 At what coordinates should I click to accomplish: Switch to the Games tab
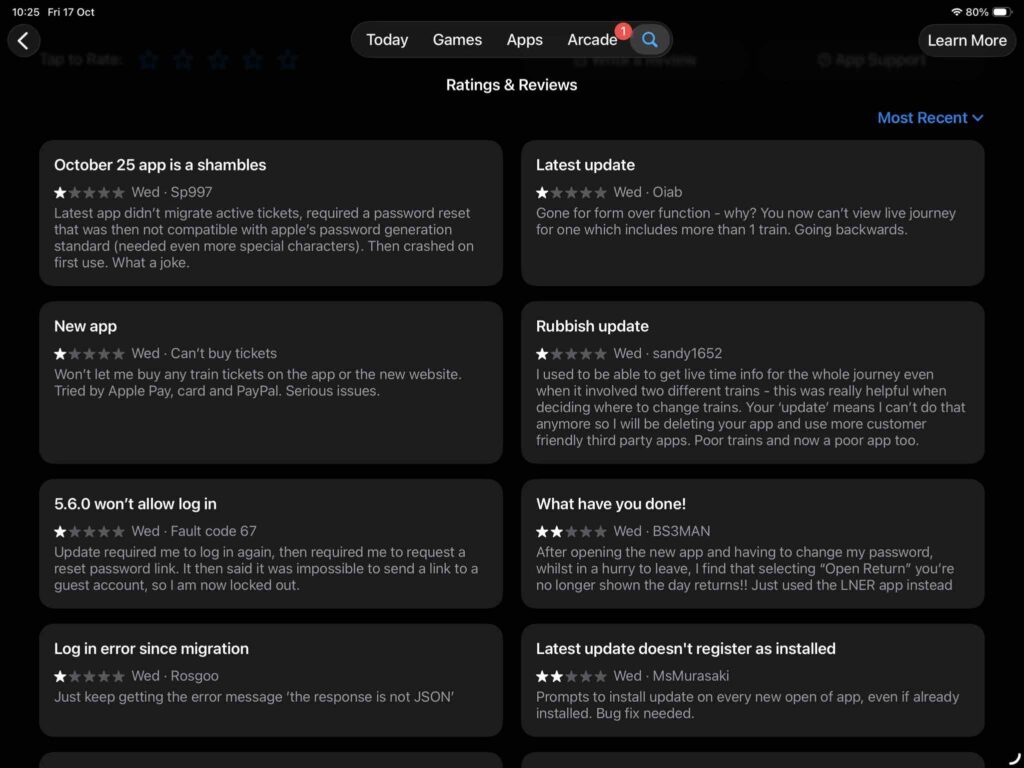457,40
